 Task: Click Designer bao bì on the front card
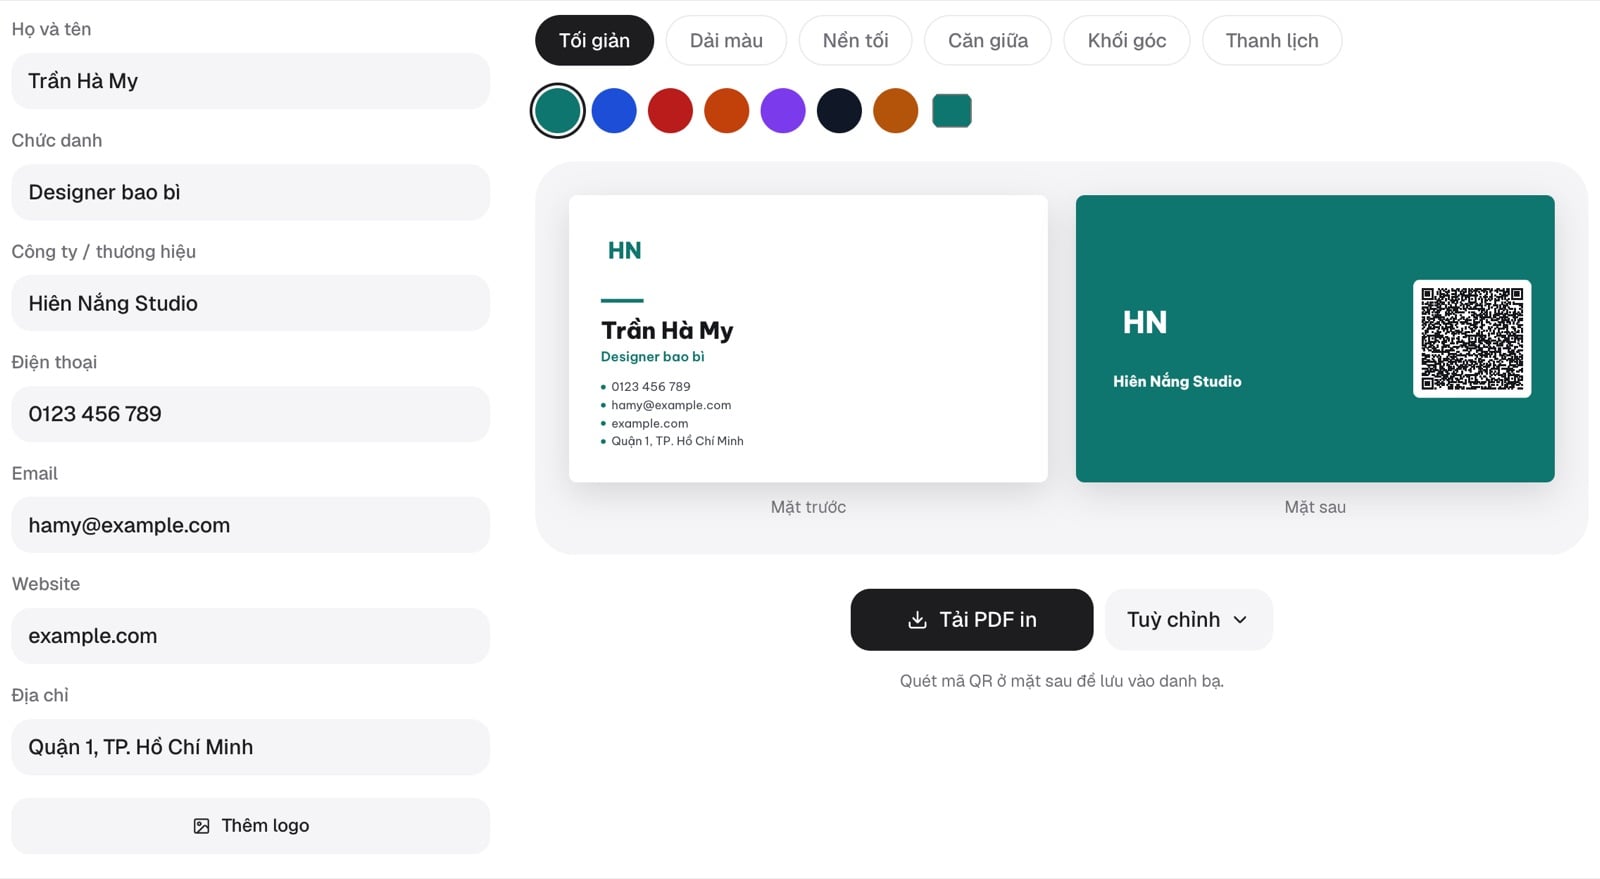click(653, 357)
